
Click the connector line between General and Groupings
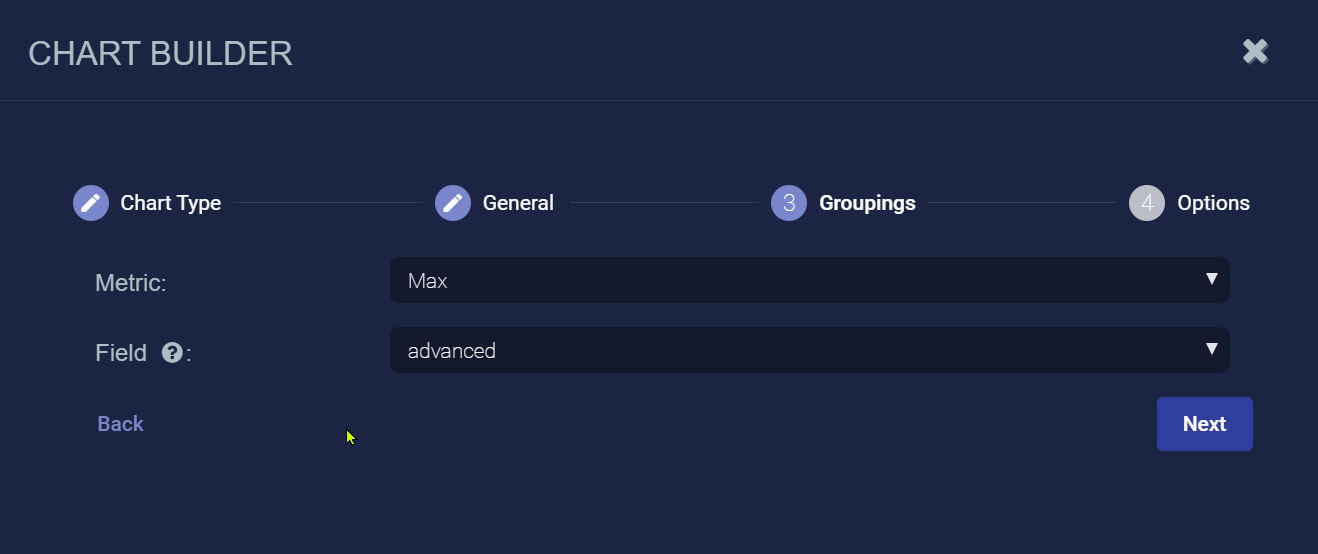(x=663, y=203)
